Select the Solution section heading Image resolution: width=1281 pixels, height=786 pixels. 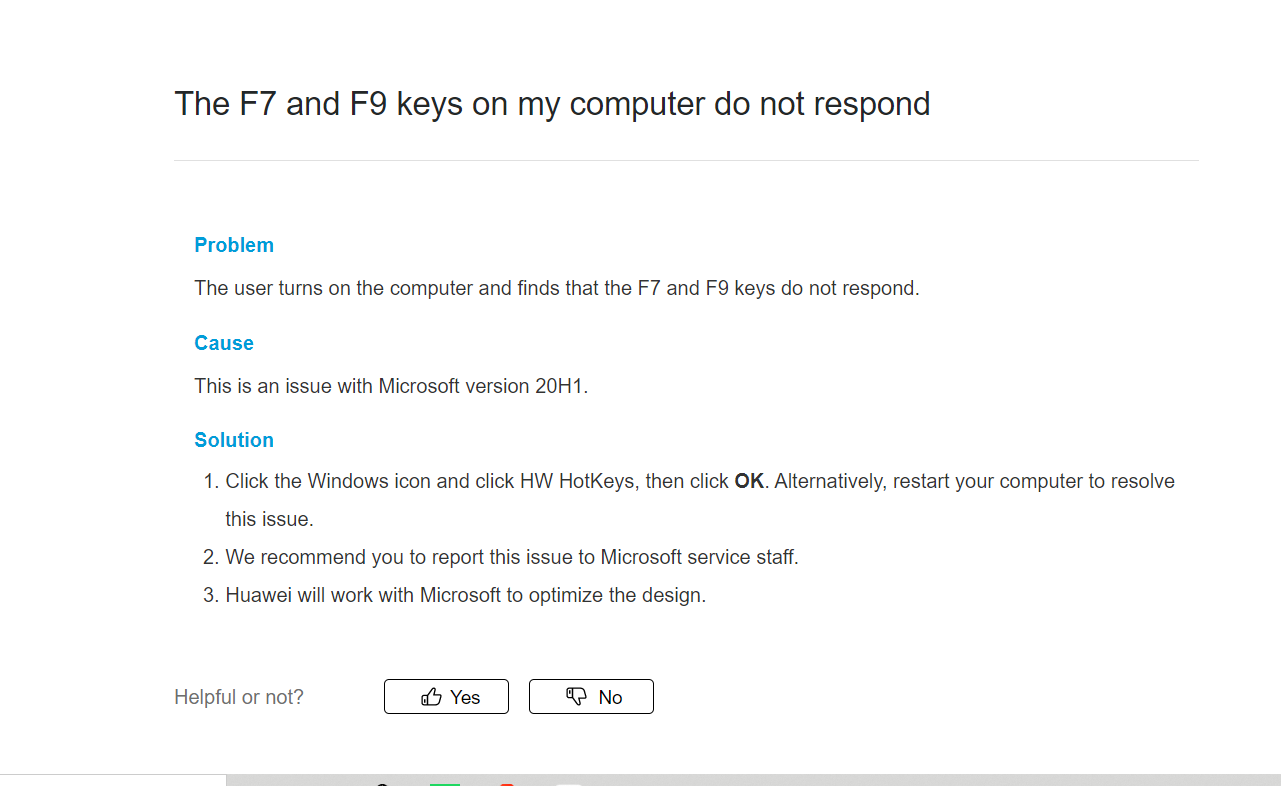tap(234, 440)
